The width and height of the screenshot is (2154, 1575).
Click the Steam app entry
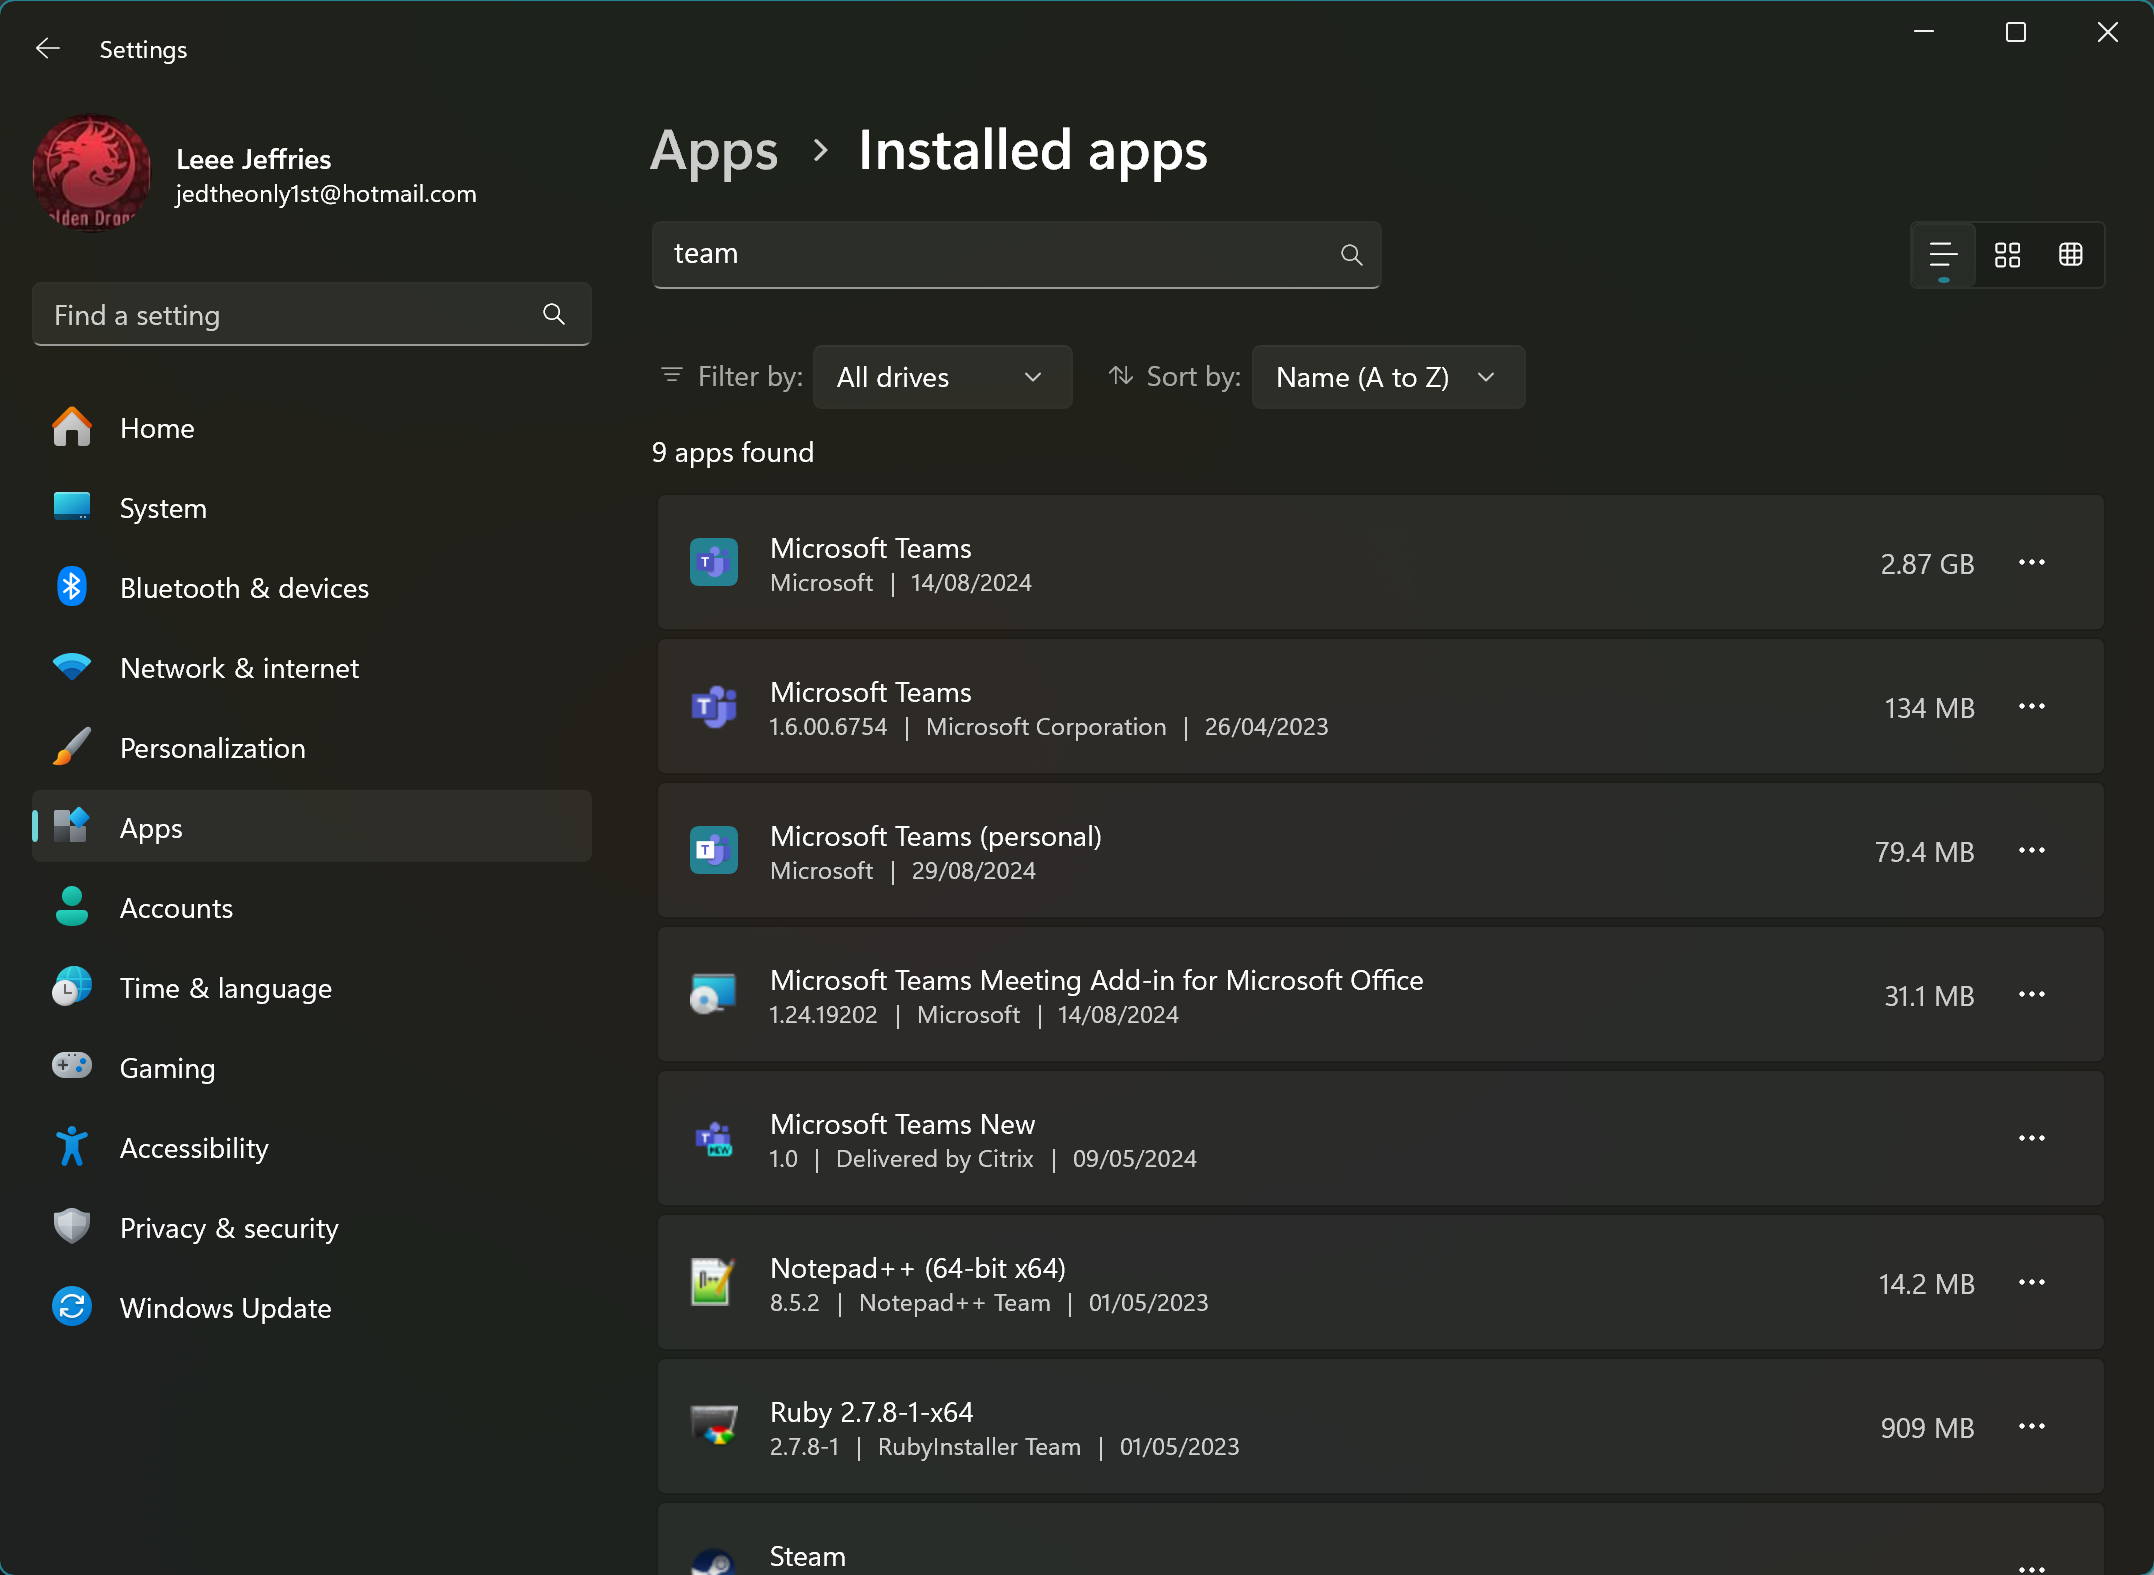coord(1380,1541)
